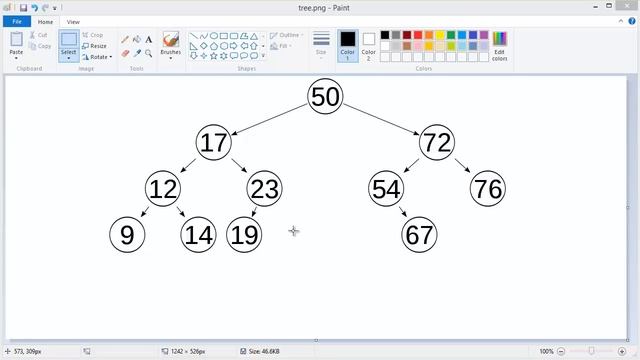The image size is (640, 360).
Task: Activate the Text tool
Action: 149,40
